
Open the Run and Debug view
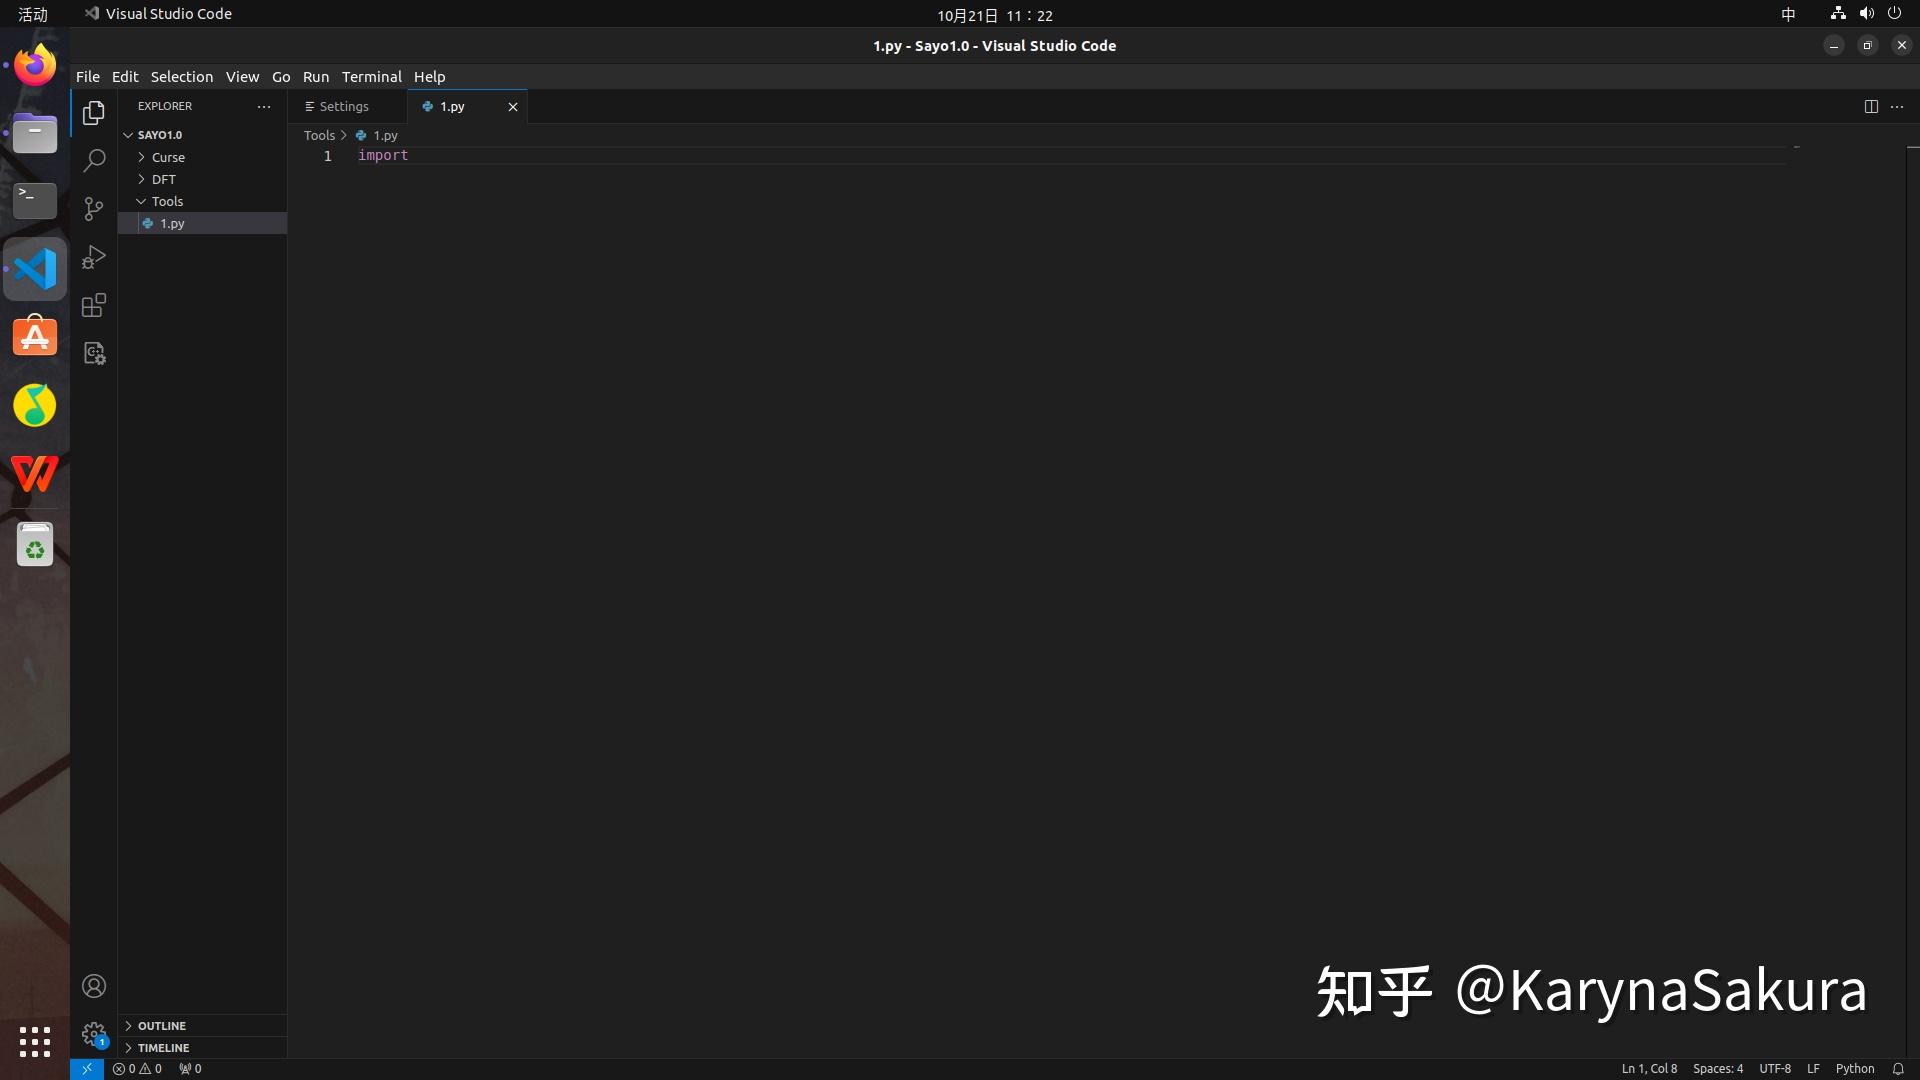pos(93,257)
